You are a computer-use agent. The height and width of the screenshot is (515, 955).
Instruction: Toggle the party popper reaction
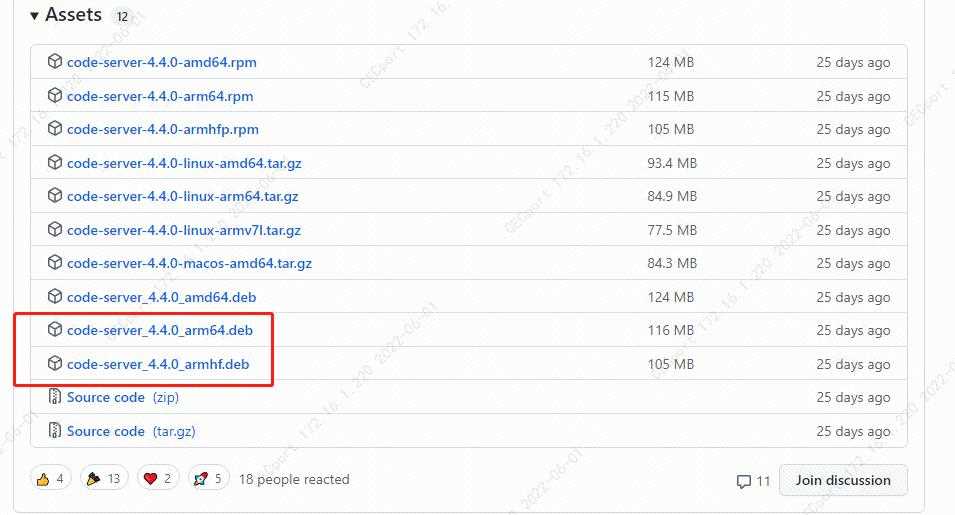point(104,479)
